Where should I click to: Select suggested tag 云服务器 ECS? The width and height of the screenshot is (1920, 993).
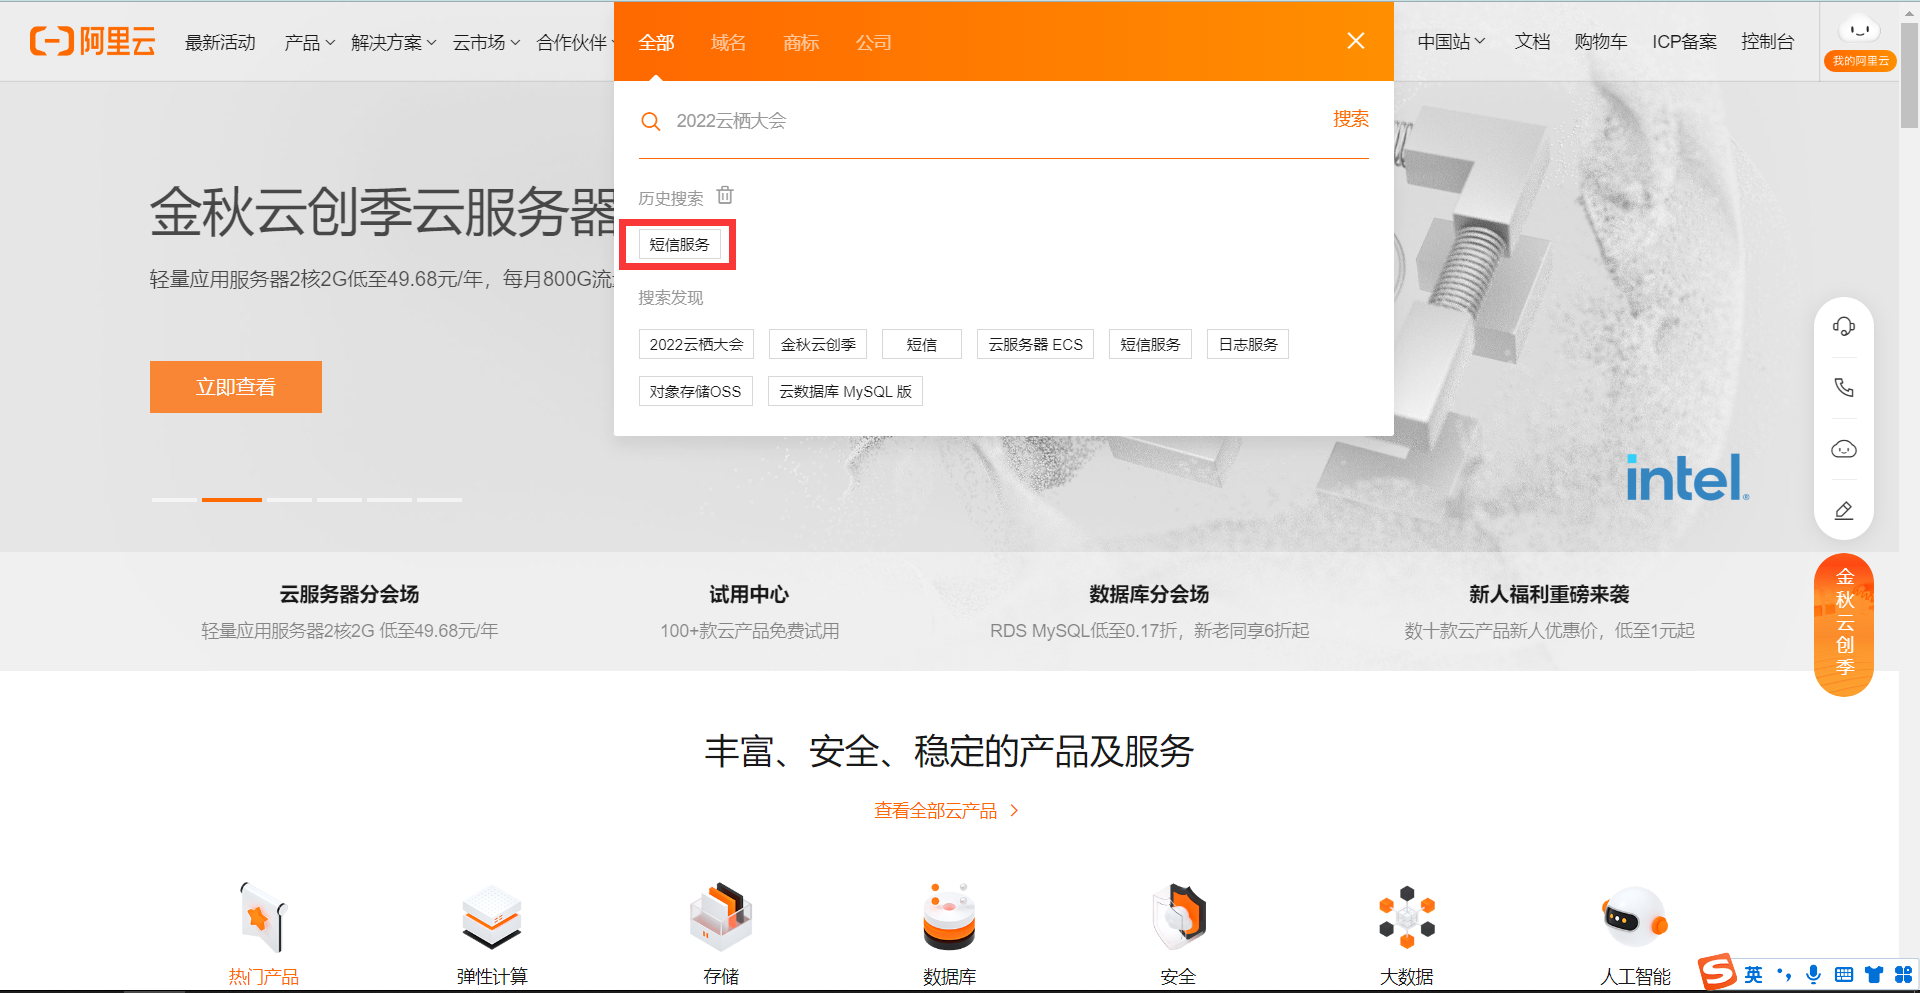tap(1035, 344)
